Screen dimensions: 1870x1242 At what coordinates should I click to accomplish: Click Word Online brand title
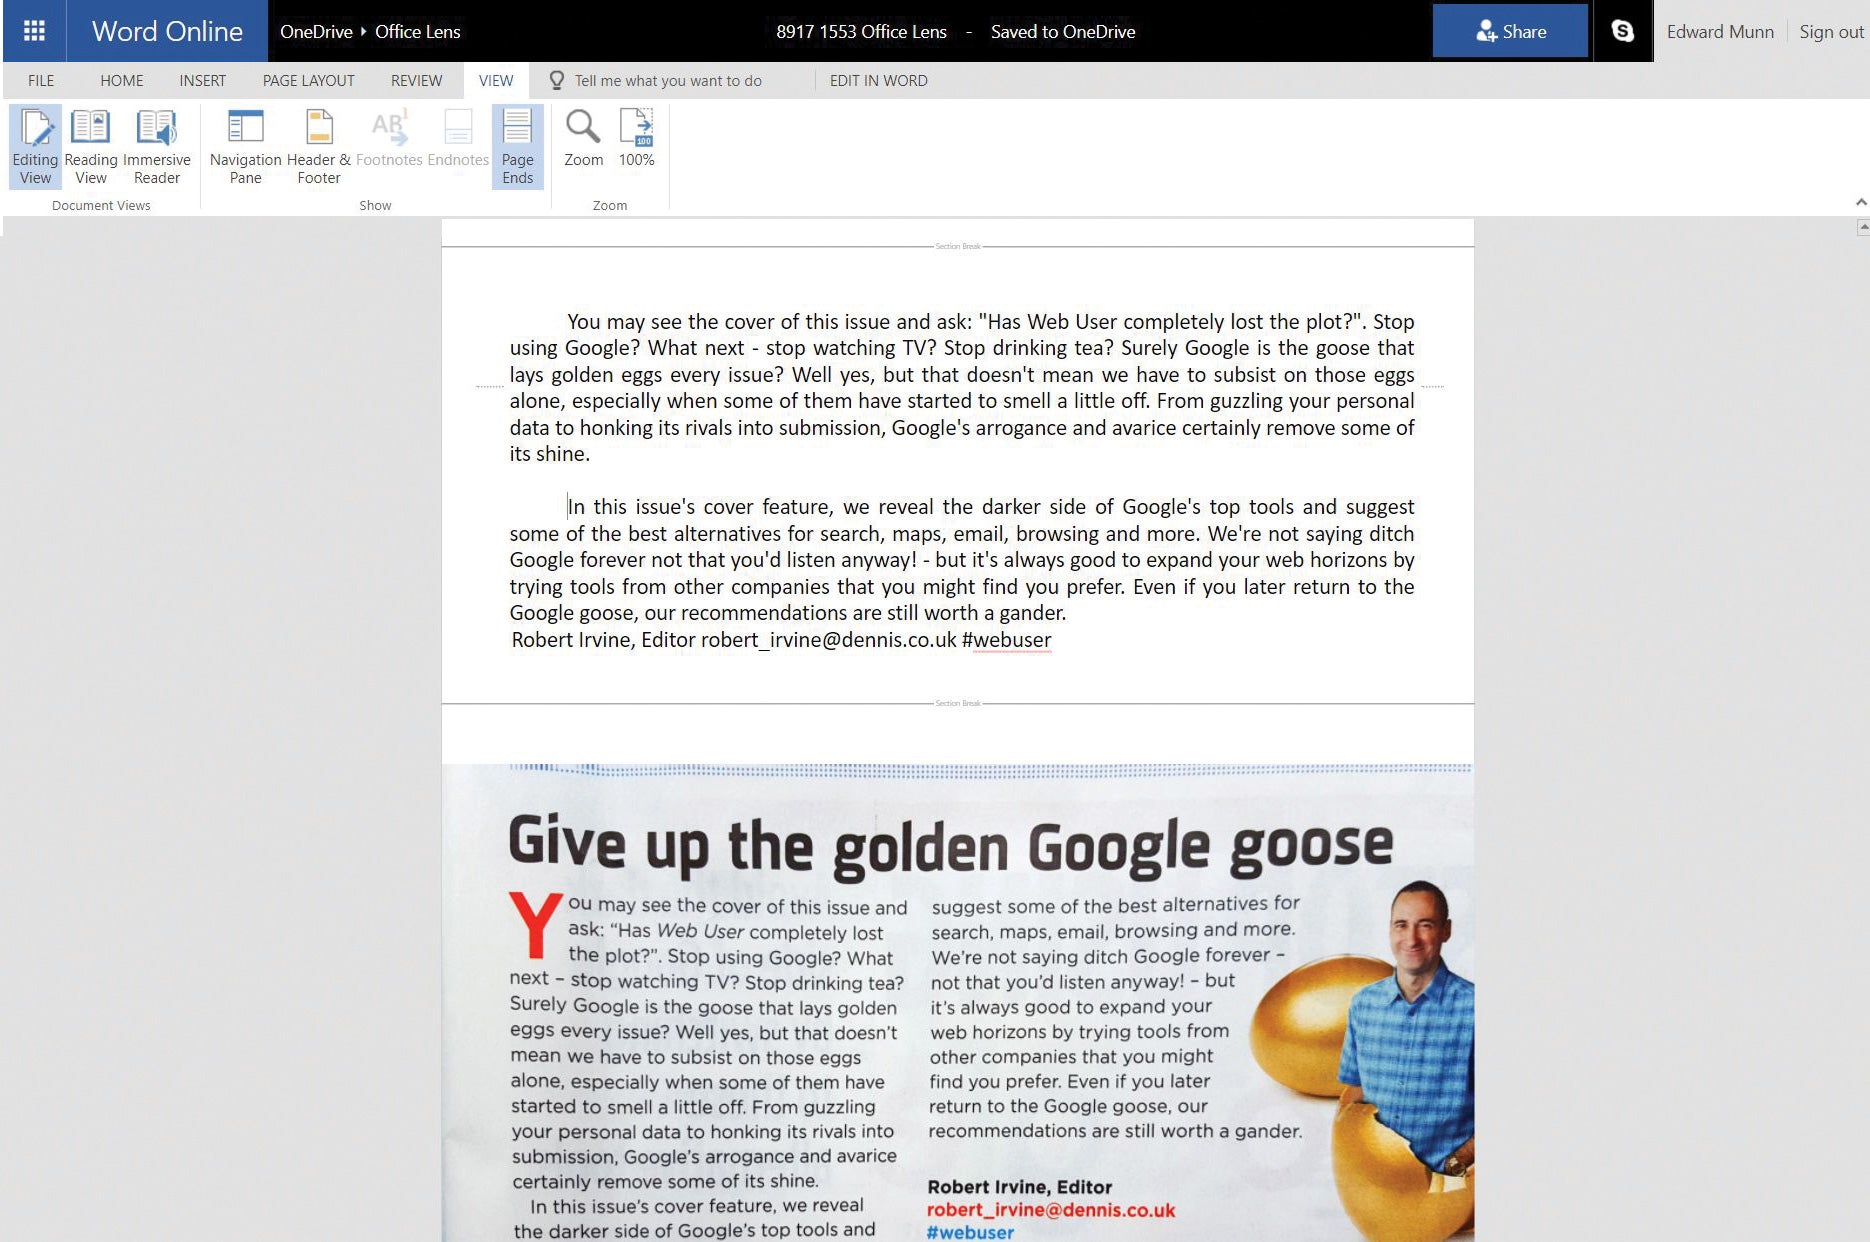pyautogui.click(x=167, y=31)
